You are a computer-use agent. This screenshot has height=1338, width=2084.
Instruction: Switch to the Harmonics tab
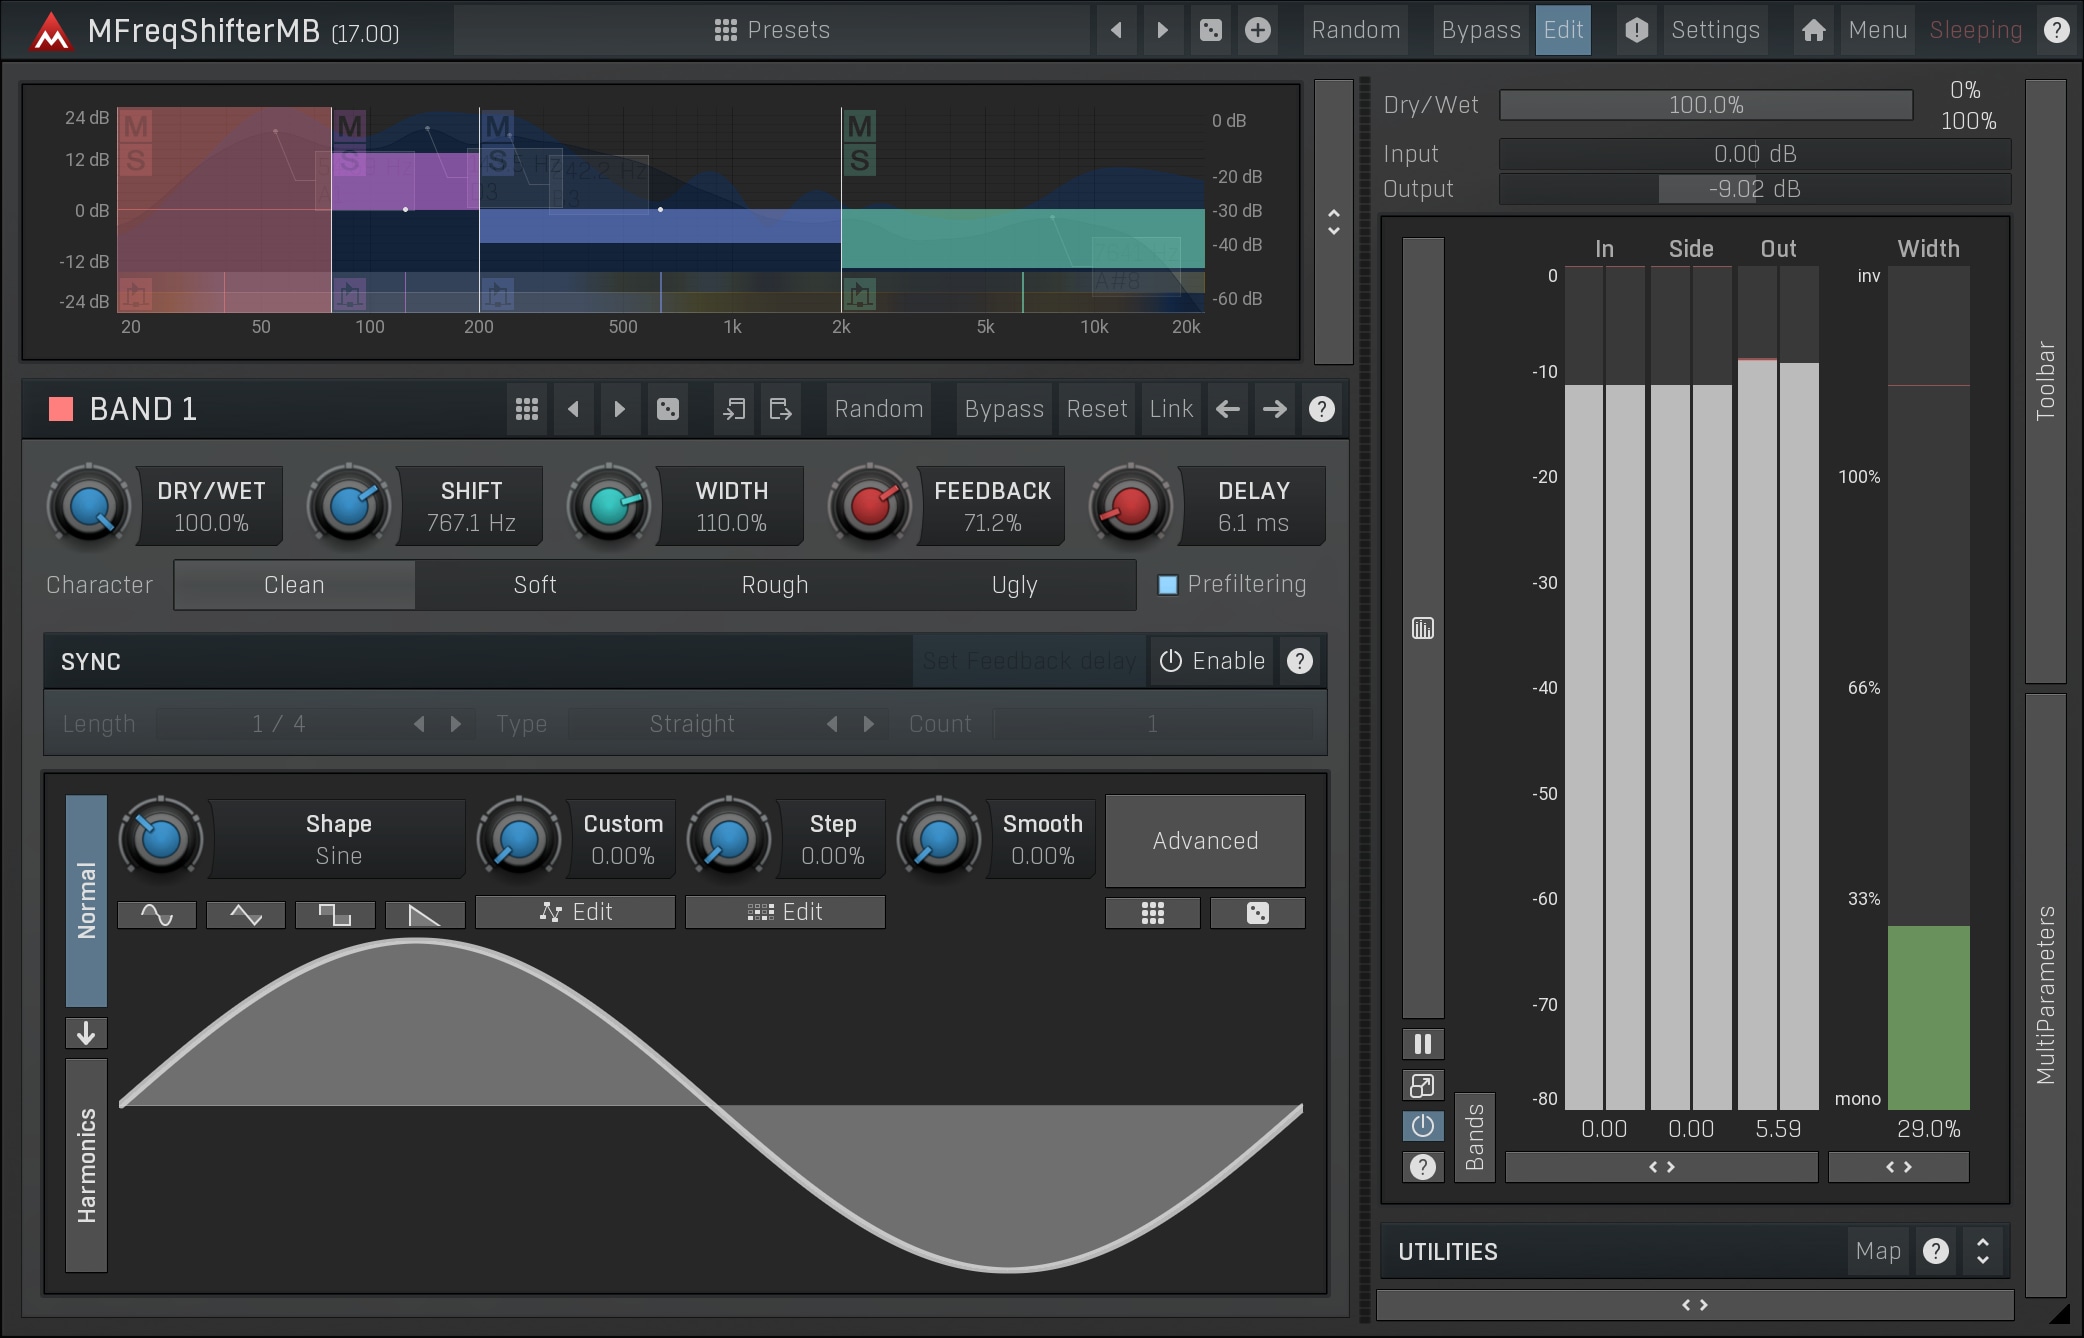pos(87,1165)
